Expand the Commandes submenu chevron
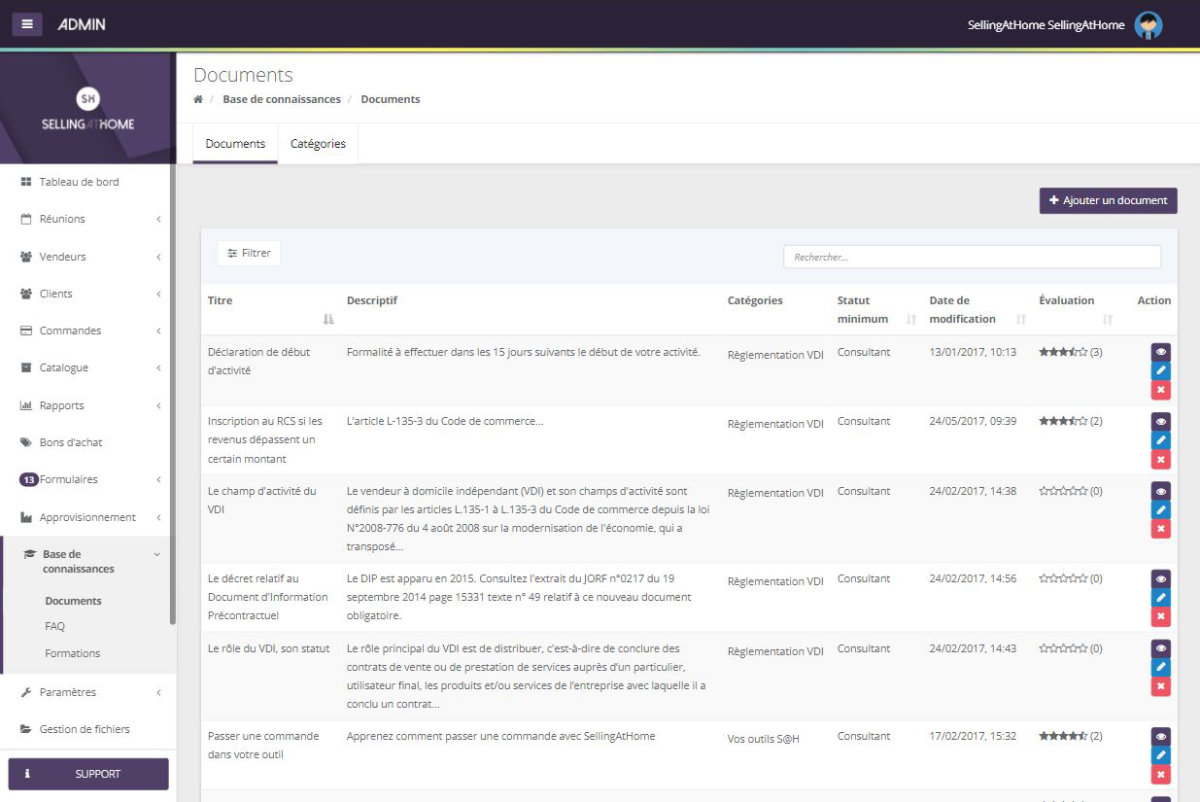1200x802 pixels. pyautogui.click(x=158, y=331)
